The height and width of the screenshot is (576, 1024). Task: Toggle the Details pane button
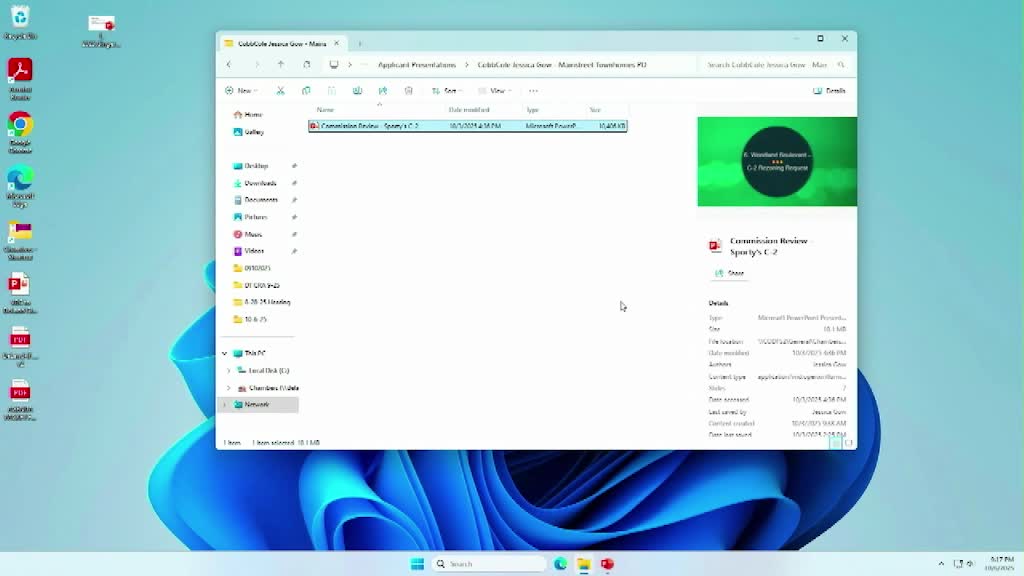click(829, 91)
